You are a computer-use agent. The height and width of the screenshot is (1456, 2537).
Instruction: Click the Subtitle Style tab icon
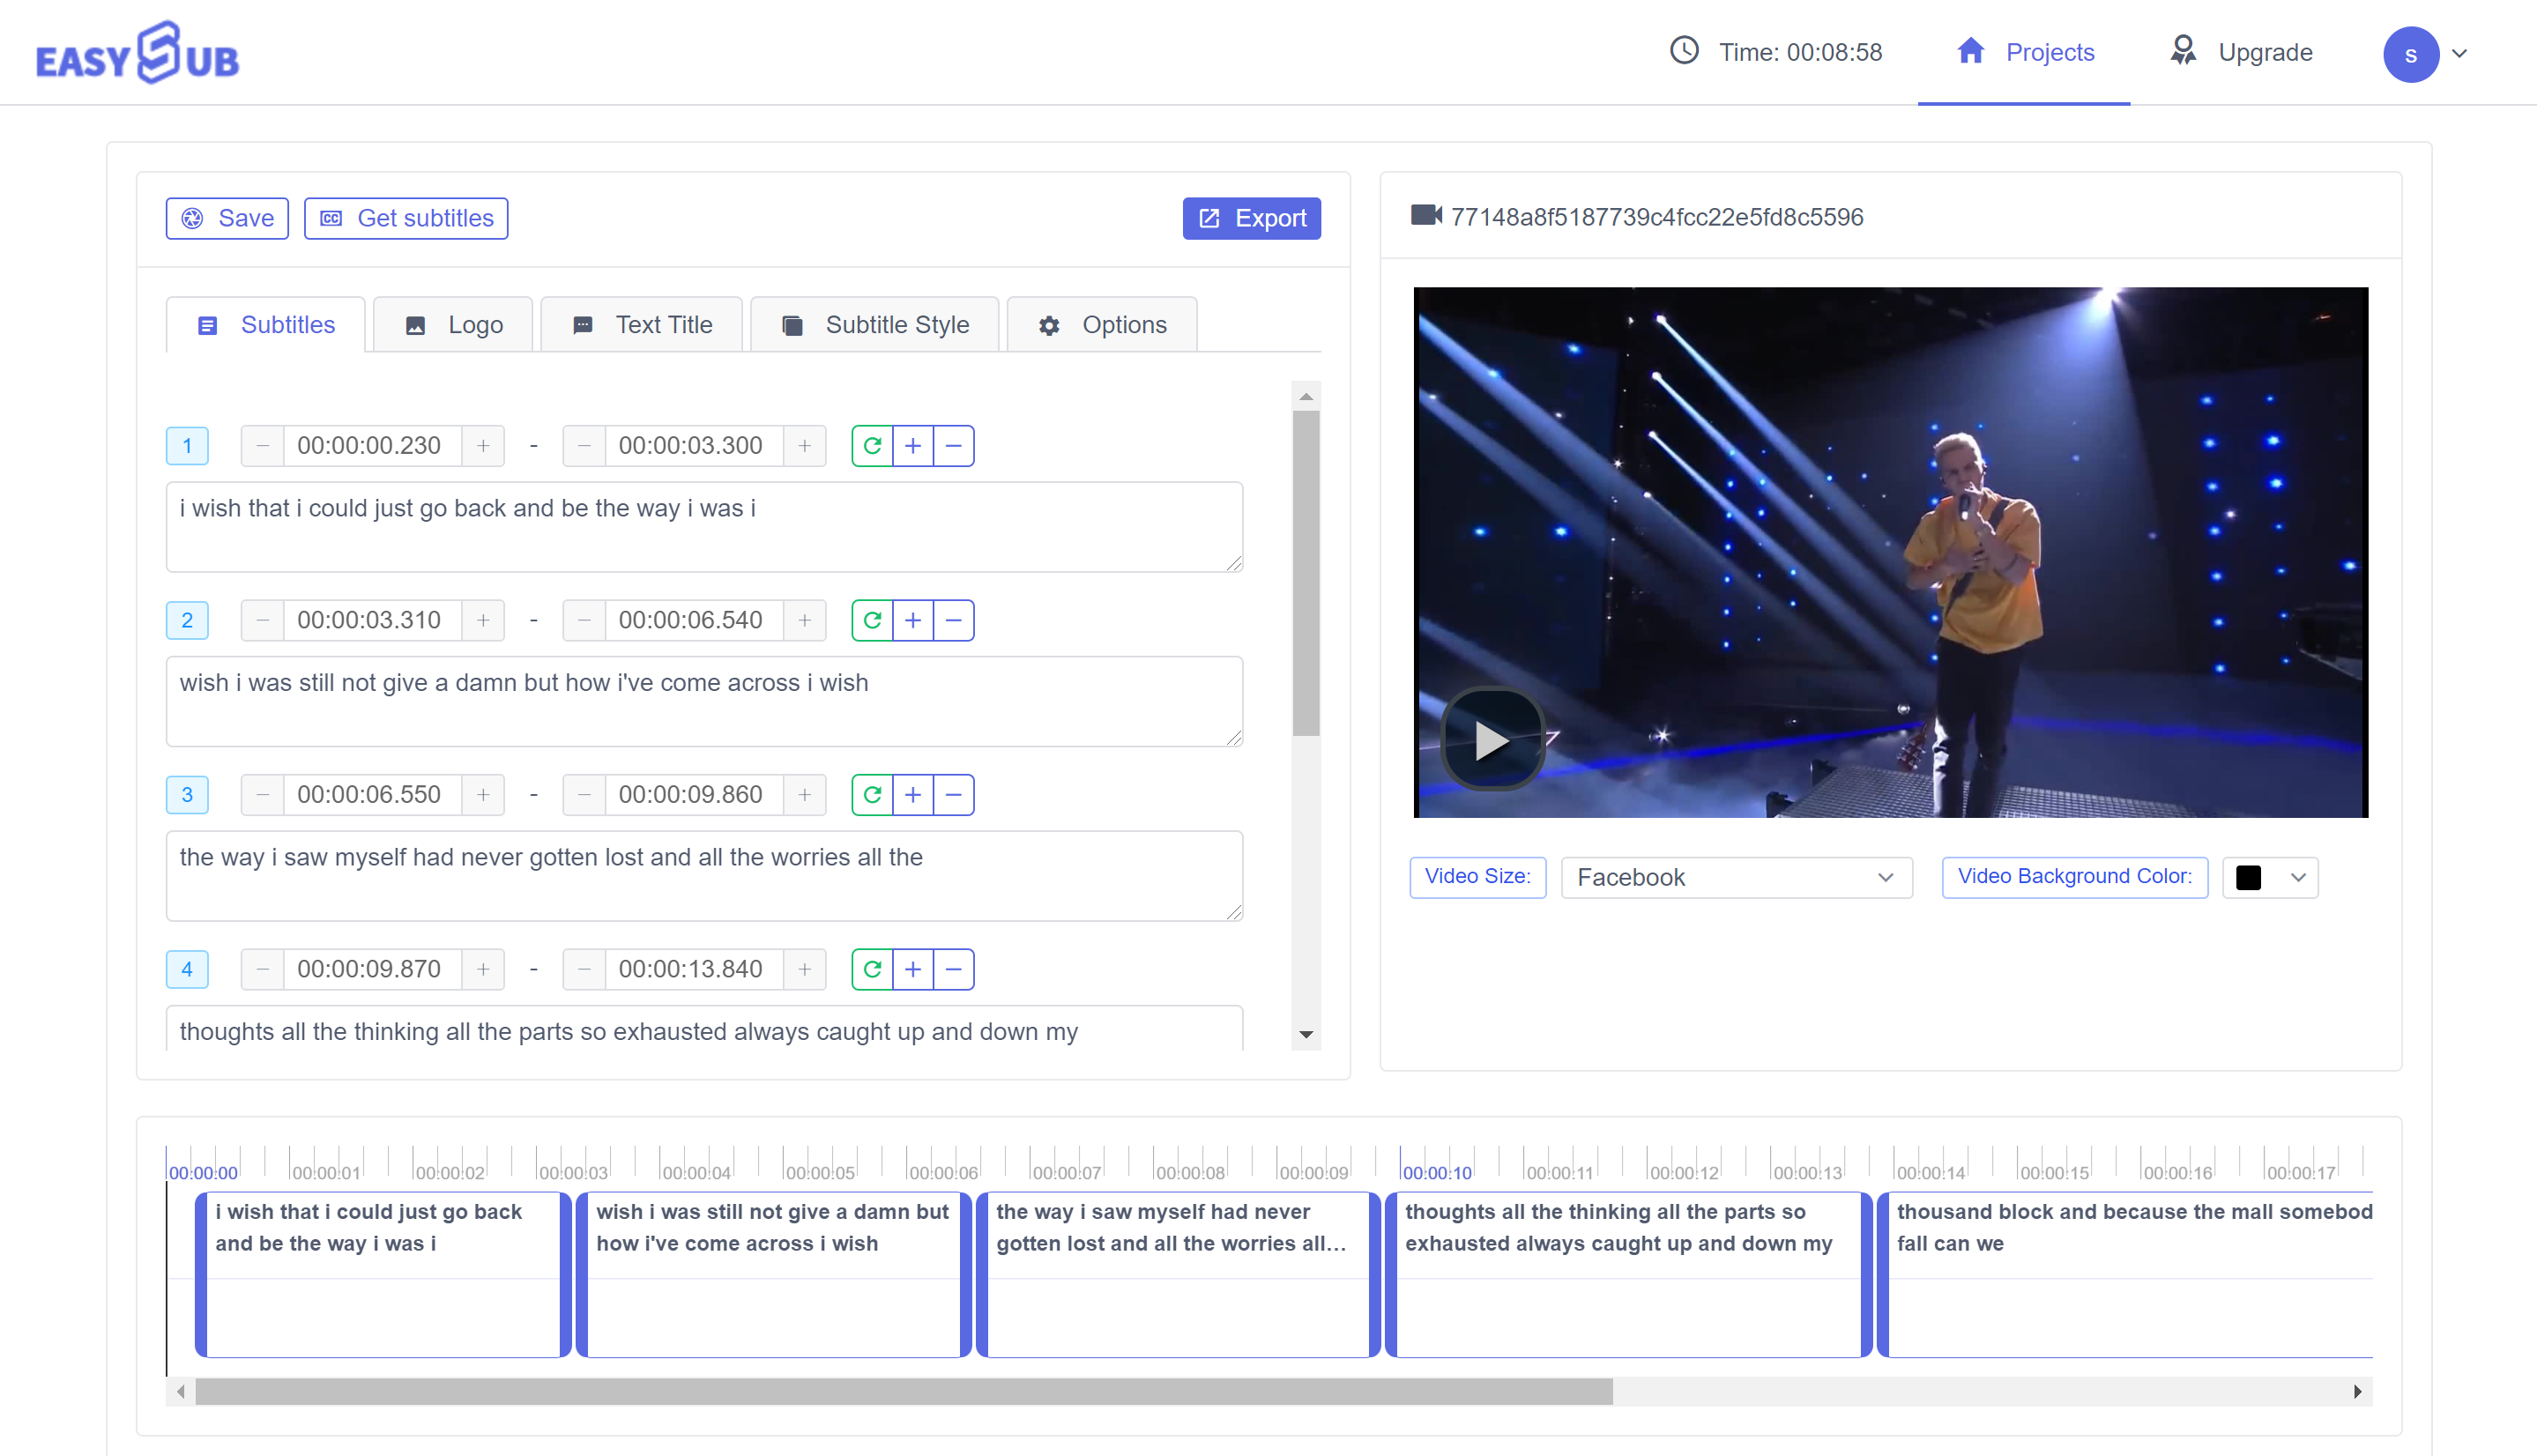(792, 324)
